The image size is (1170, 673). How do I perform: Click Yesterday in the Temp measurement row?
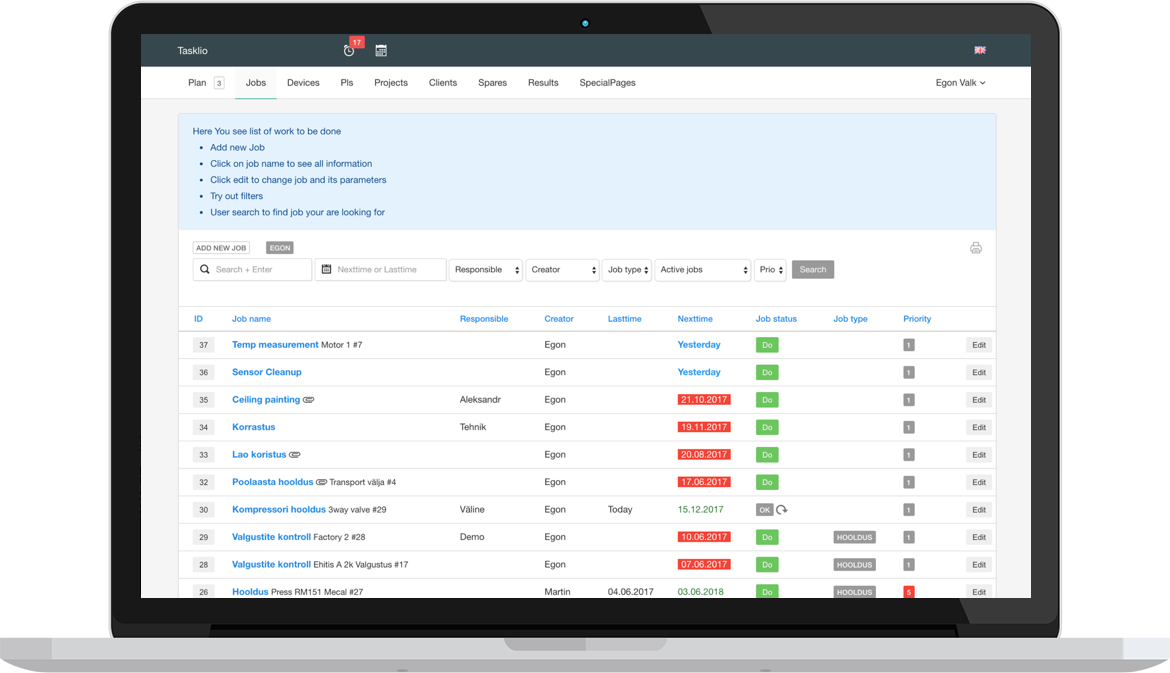pos(699,345)
